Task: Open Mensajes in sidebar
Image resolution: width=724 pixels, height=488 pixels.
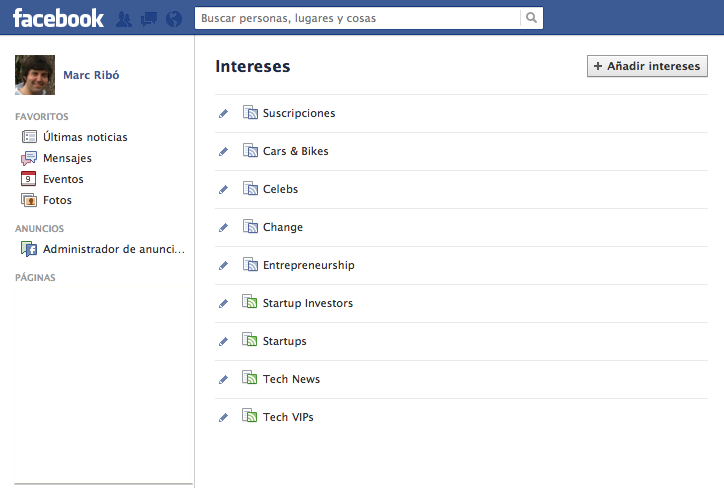Action: pos(67,158)
